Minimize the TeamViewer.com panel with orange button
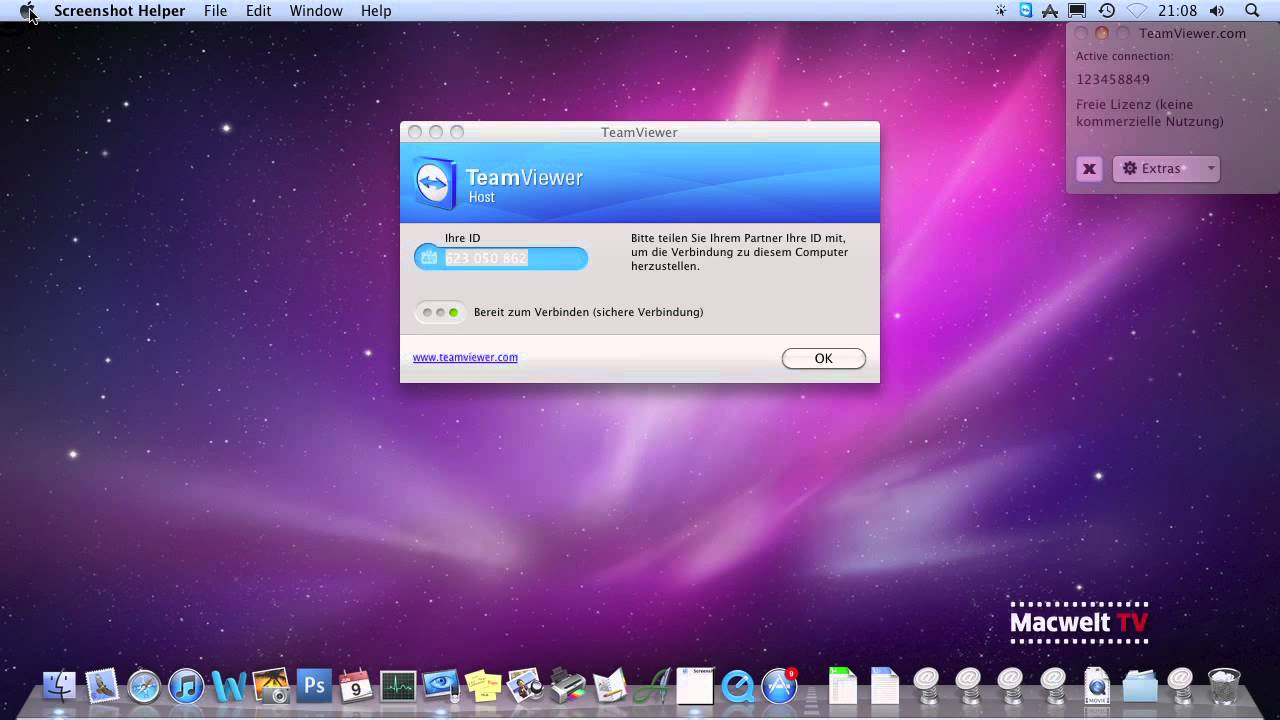1280x720 pixels. tap(1102, 33)
